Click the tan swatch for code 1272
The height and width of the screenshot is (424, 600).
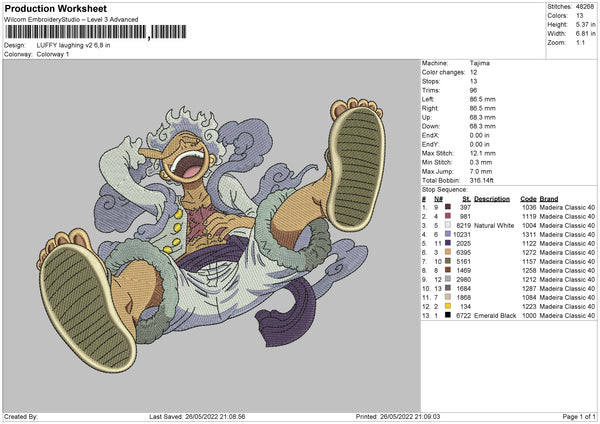click(x=448, y=252)
